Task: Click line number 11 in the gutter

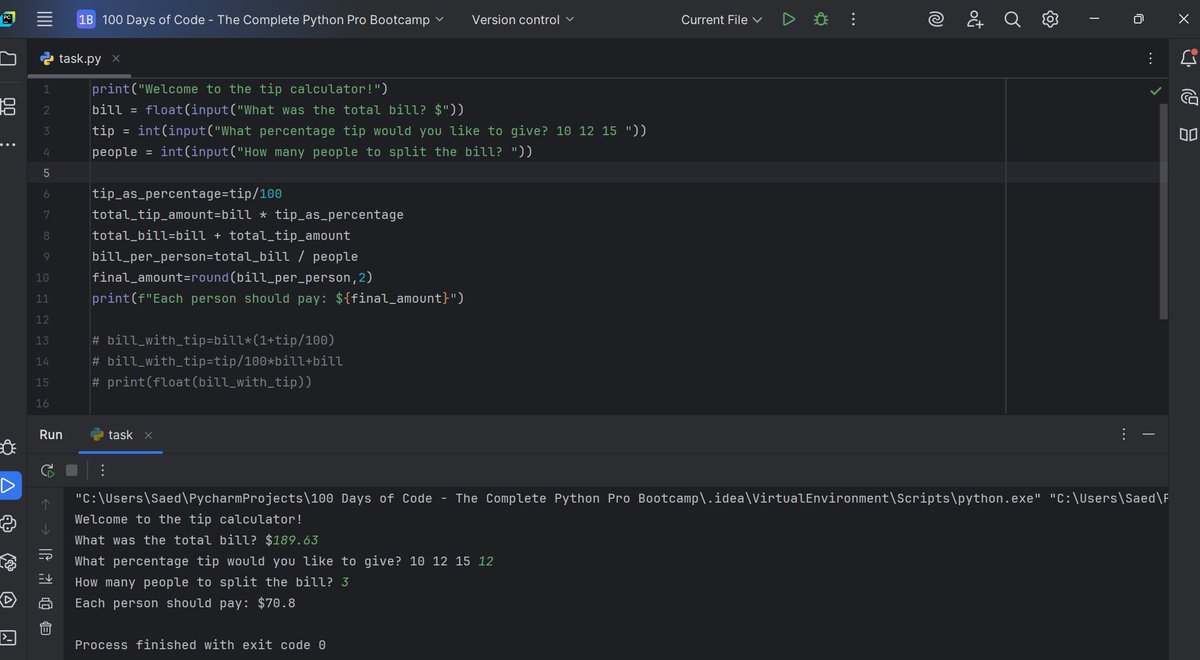Action: click(42, 298)
